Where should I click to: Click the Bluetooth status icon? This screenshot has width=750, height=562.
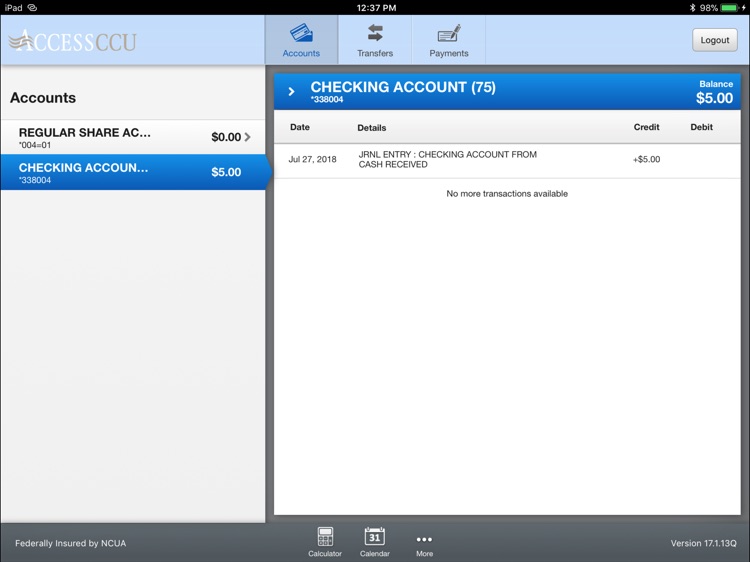[x=692, y=8]
